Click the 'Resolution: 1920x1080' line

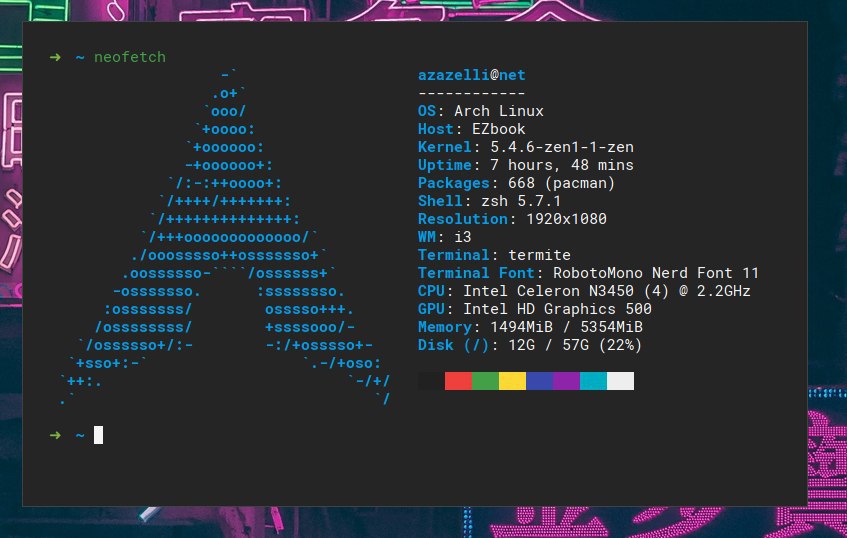[x=512, y=219]
